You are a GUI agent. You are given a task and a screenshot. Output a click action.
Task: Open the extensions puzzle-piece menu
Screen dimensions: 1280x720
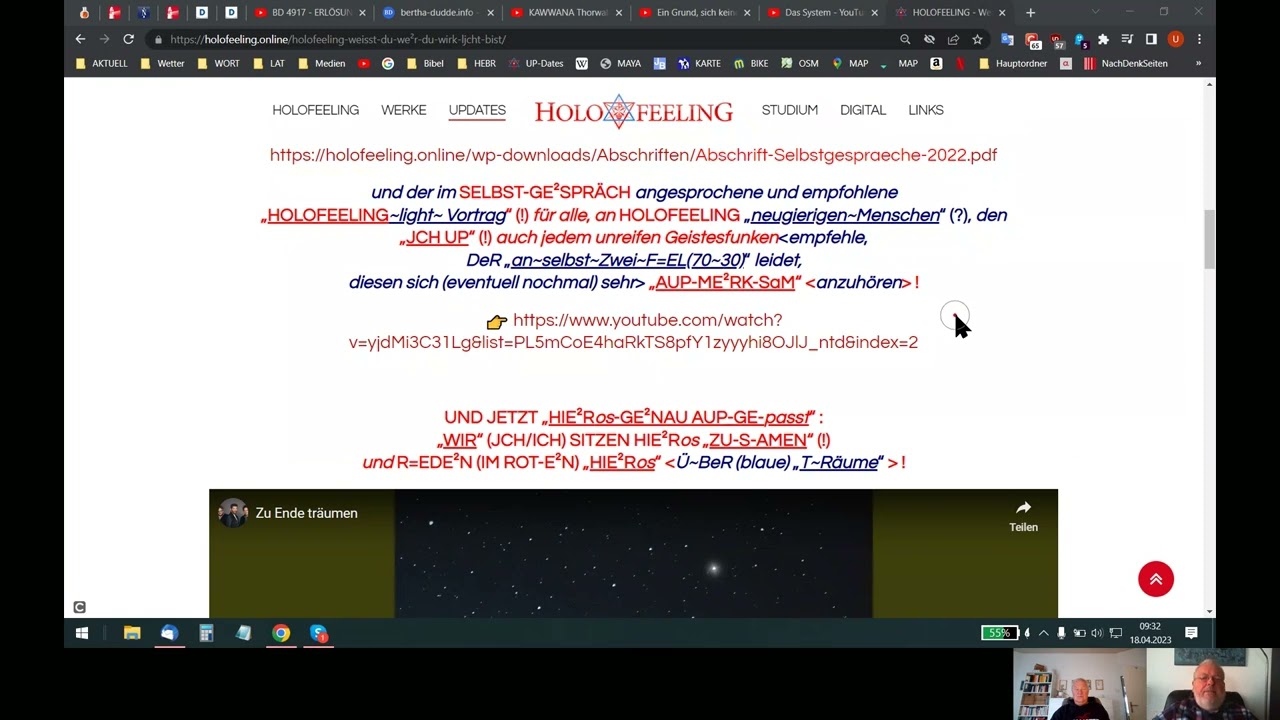pyautogui.click(x=1103, y=39)
